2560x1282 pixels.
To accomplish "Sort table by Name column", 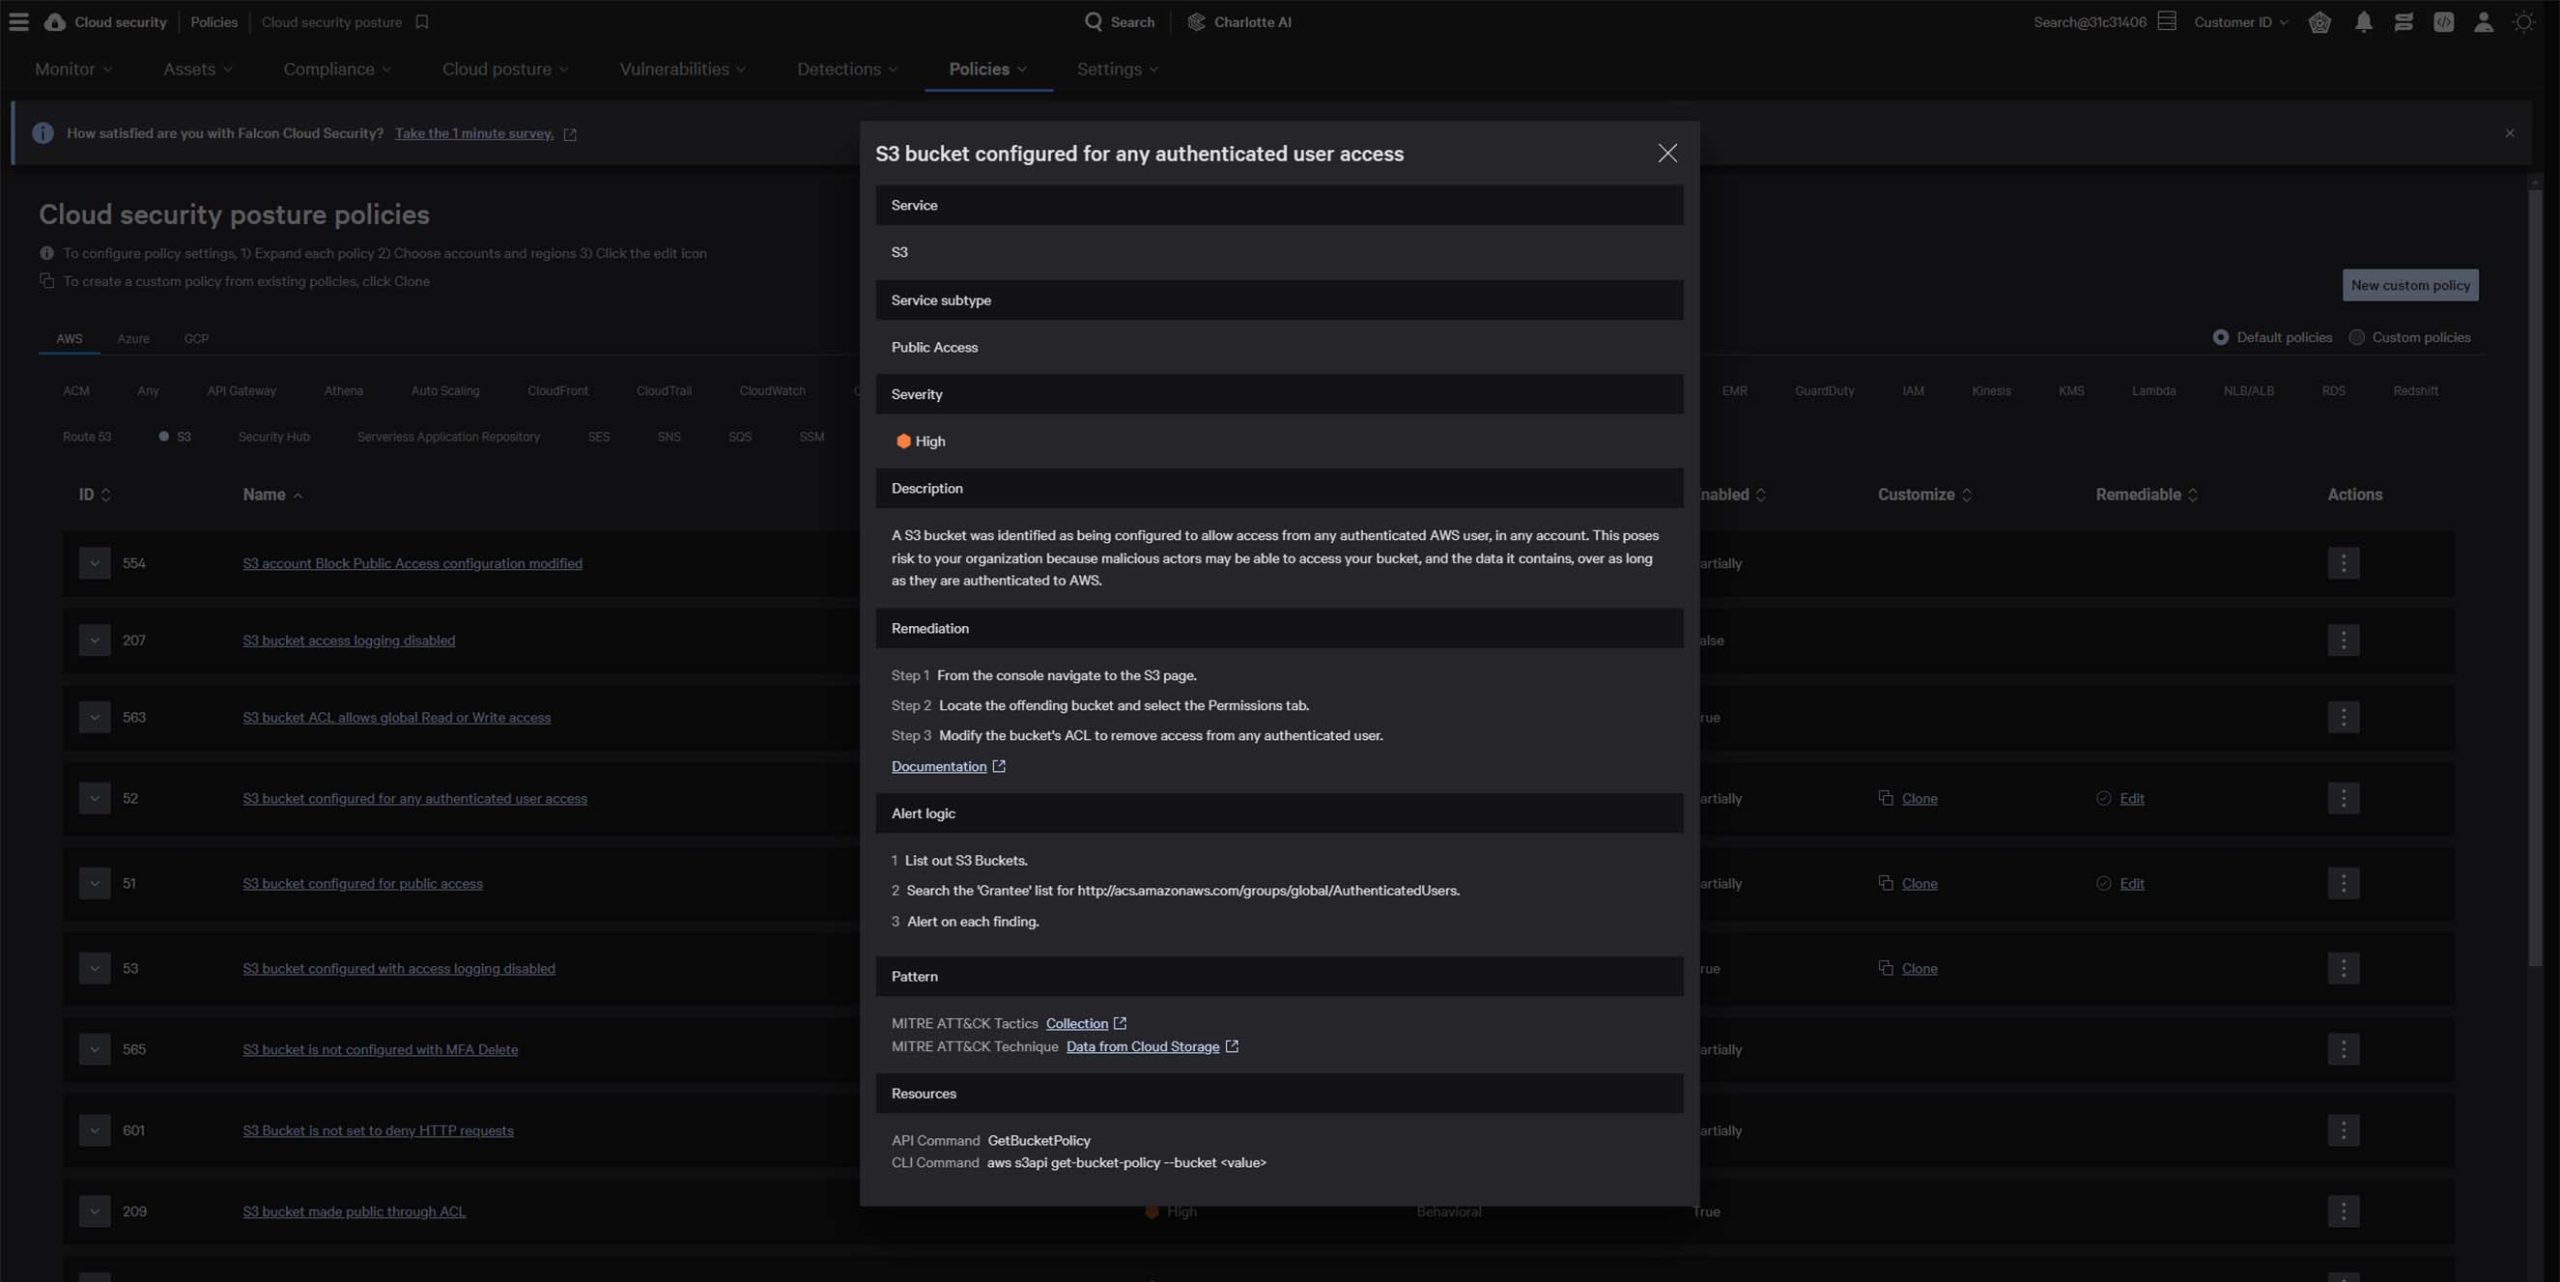I will pyautogui.click(x=272, y=495).
